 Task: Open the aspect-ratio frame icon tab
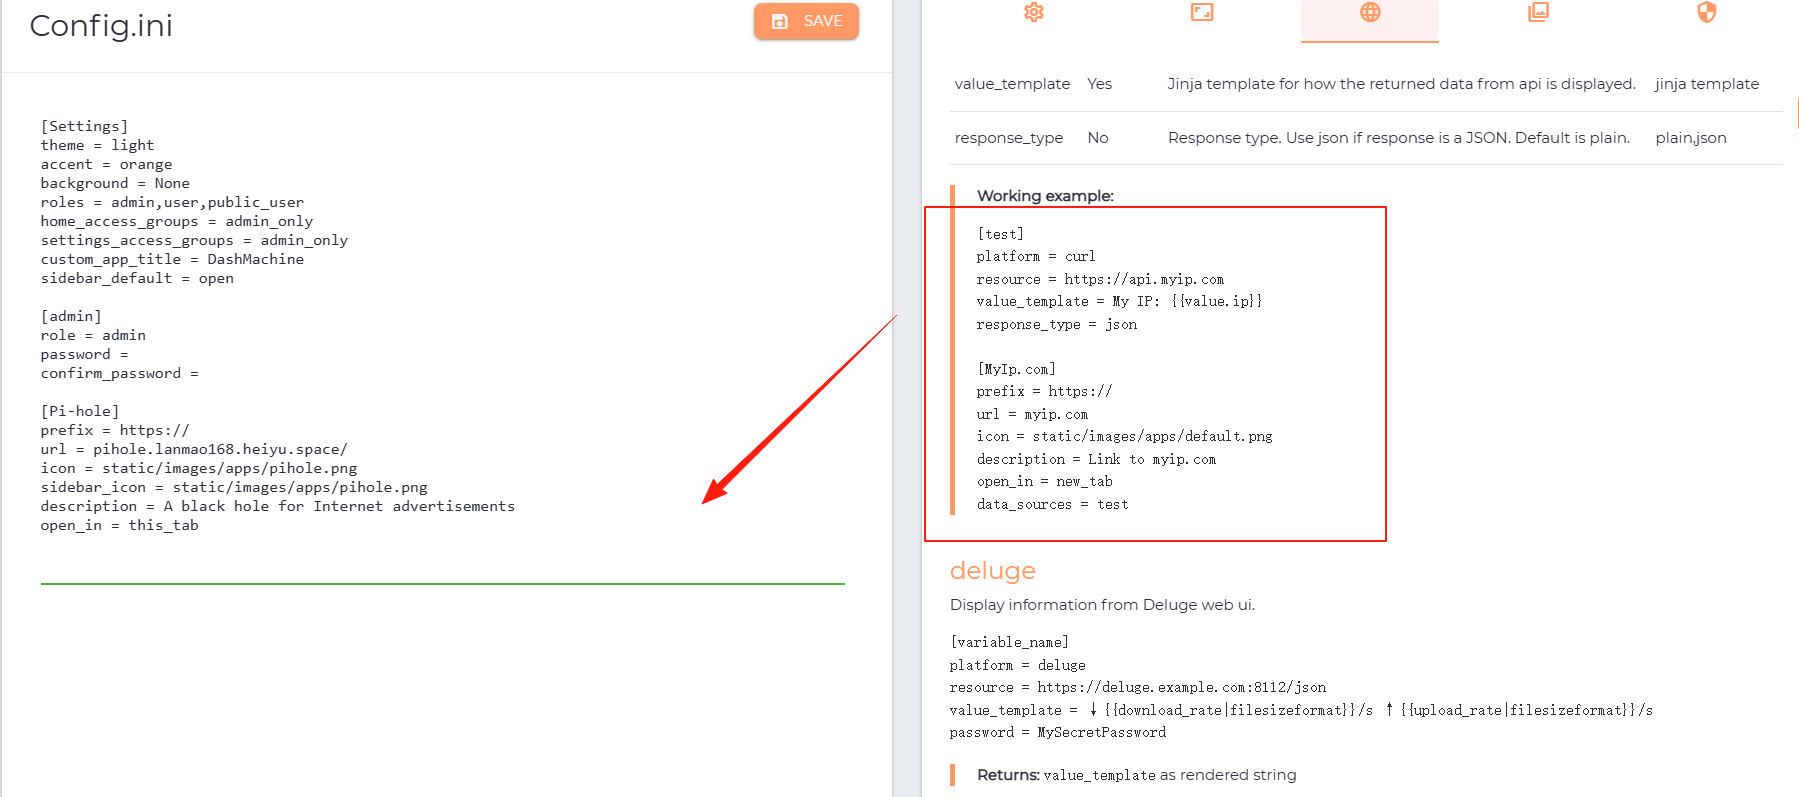(1202, 12)
